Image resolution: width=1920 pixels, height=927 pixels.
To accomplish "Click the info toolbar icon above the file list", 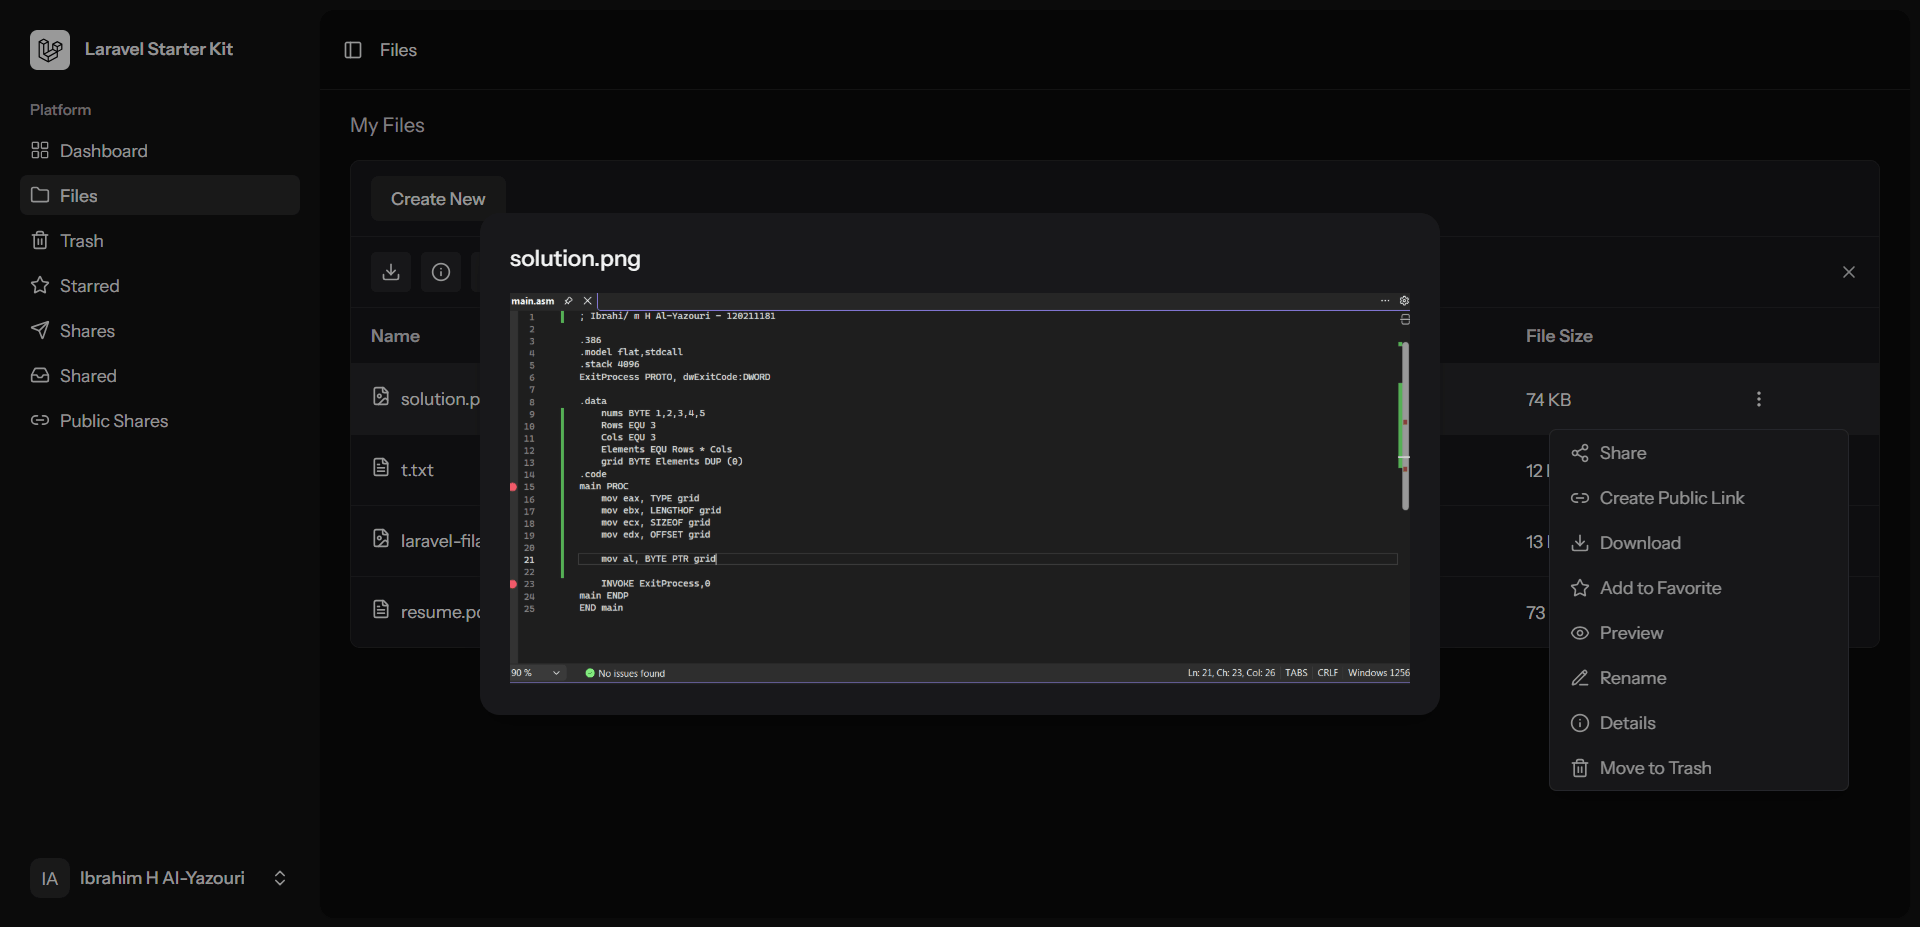I will (x=441, y=272).
